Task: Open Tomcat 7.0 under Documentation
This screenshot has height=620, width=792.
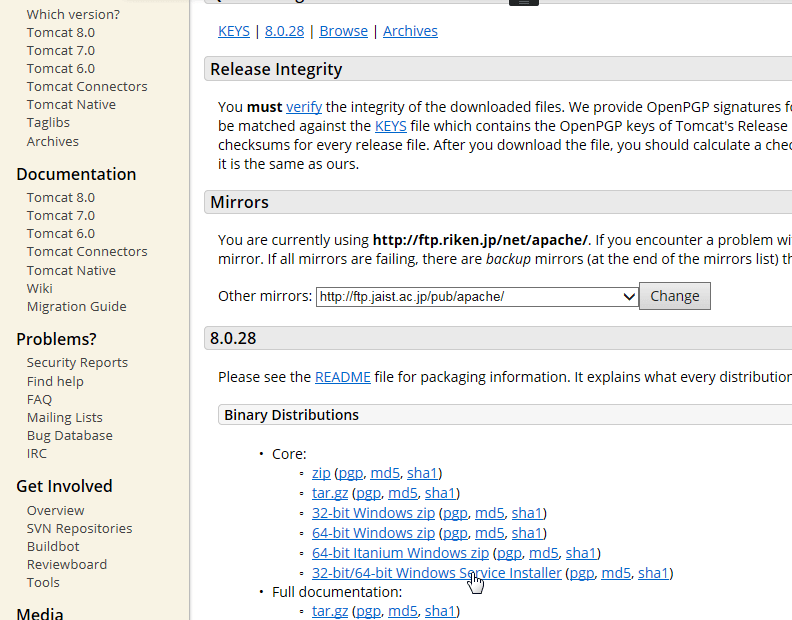Action: tap(61, 215)
